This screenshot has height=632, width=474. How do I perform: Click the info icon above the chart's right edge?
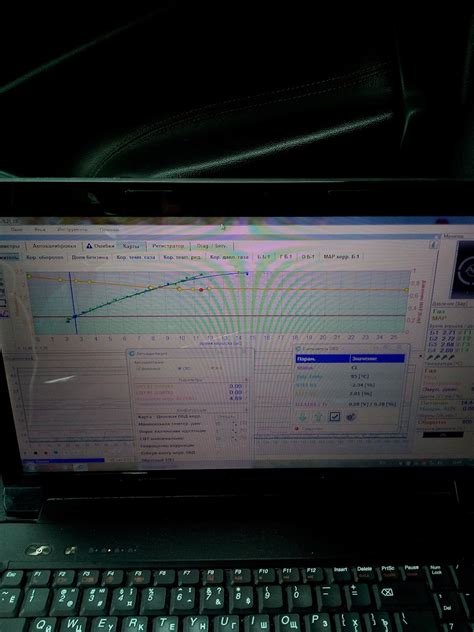click(x=433, y=245)
